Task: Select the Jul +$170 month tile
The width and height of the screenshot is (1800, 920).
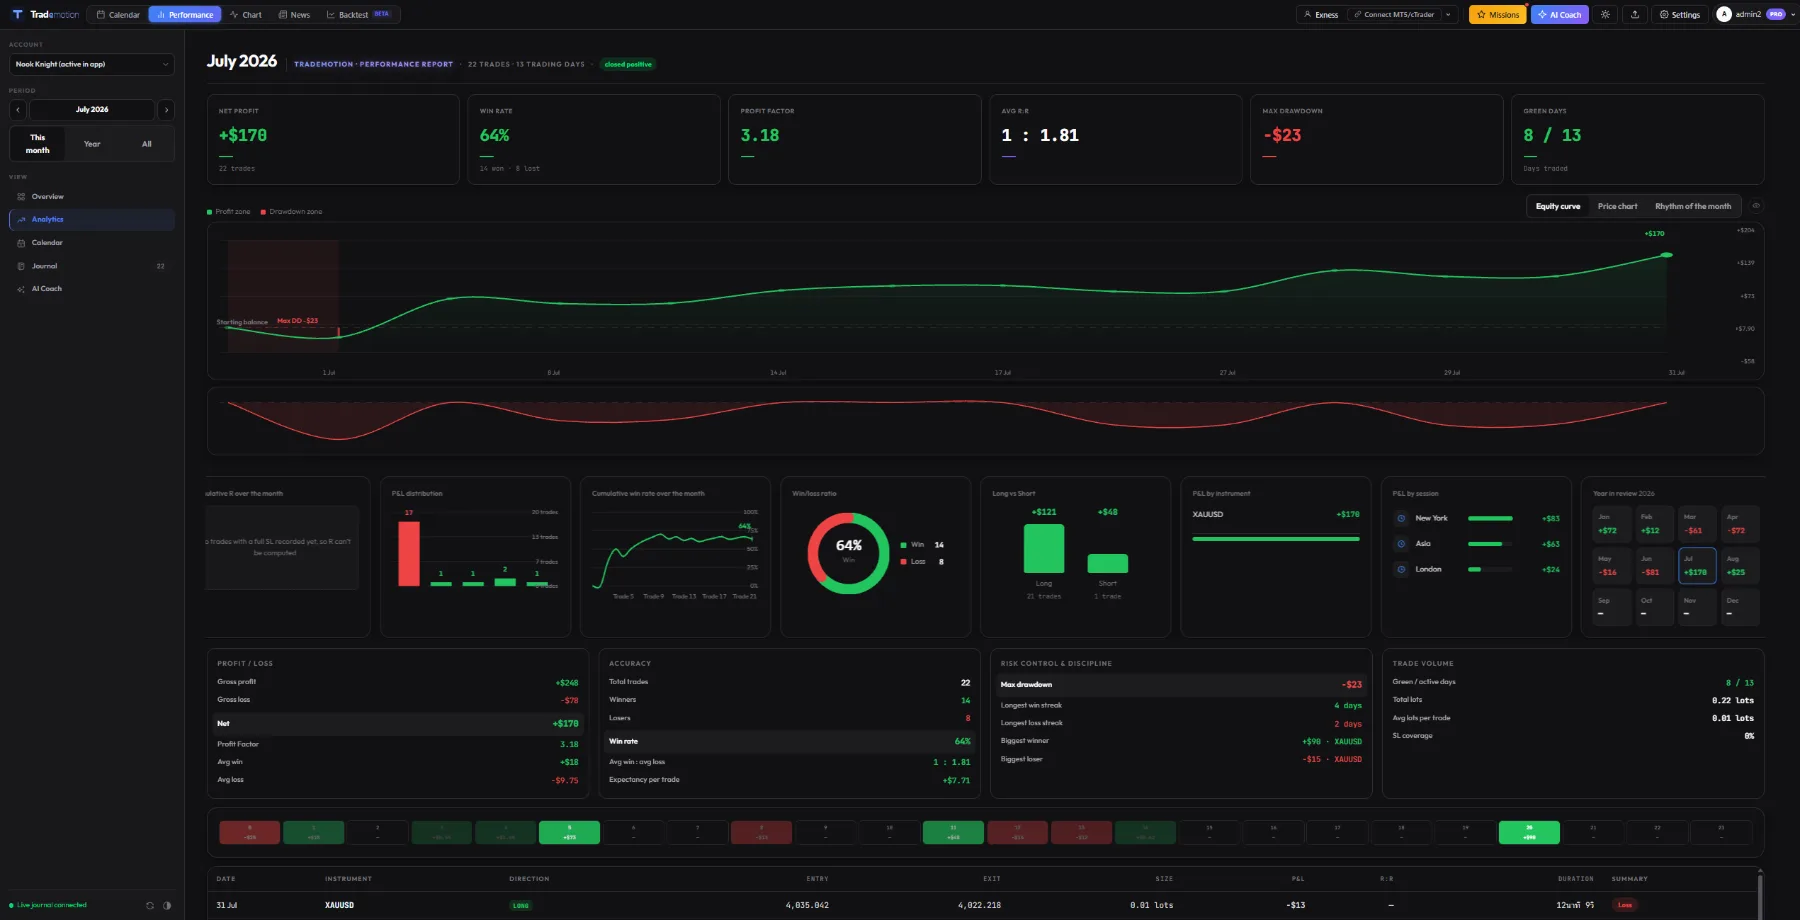Action: point(1697,565)
